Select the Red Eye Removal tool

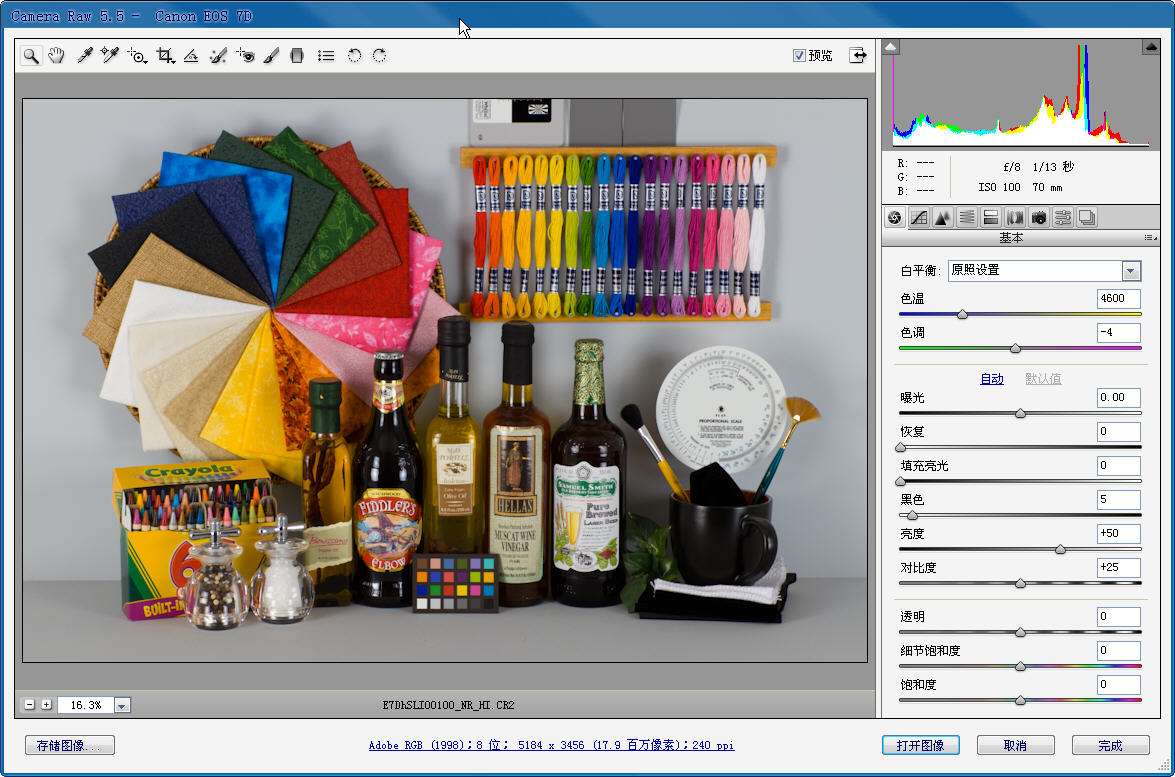[x=245, y=55]
